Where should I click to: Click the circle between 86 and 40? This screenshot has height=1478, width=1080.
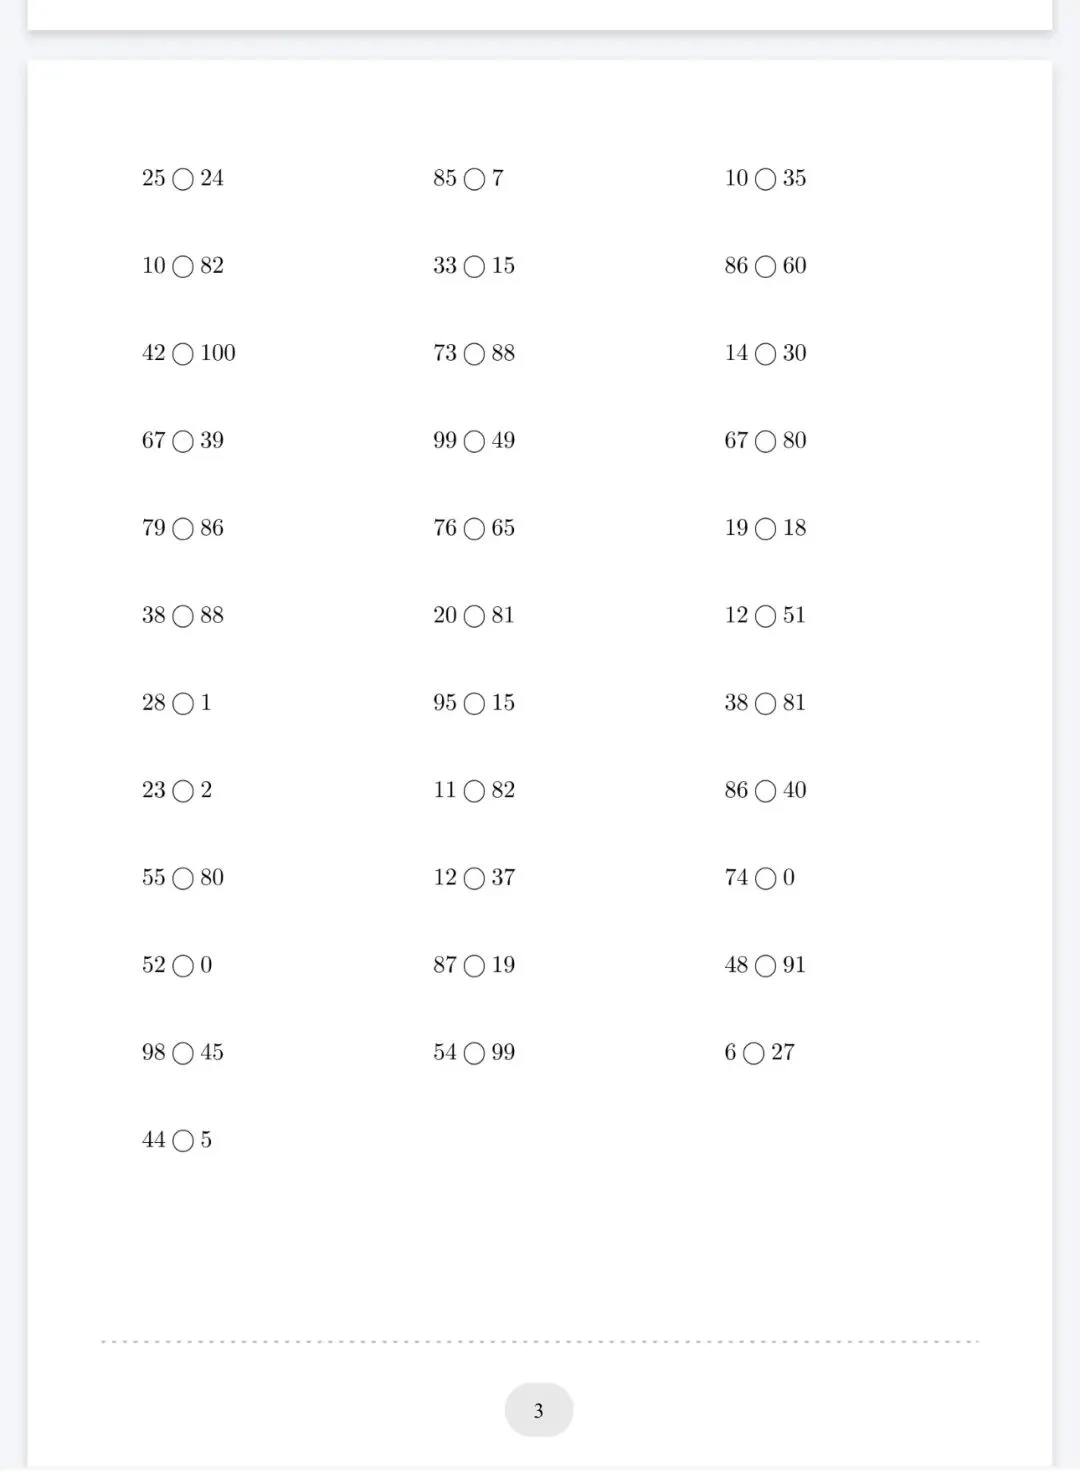766,792
